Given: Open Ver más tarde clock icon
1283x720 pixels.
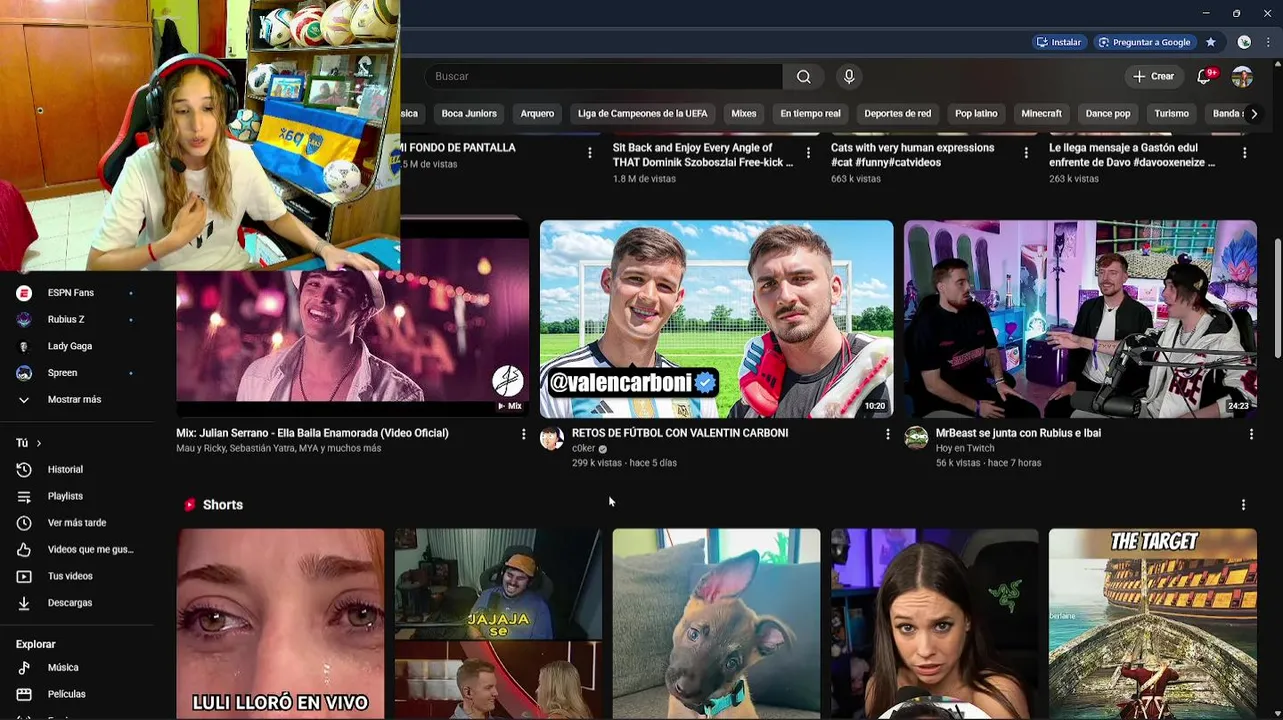Looking at the screenshot, I should click(24, 523).
